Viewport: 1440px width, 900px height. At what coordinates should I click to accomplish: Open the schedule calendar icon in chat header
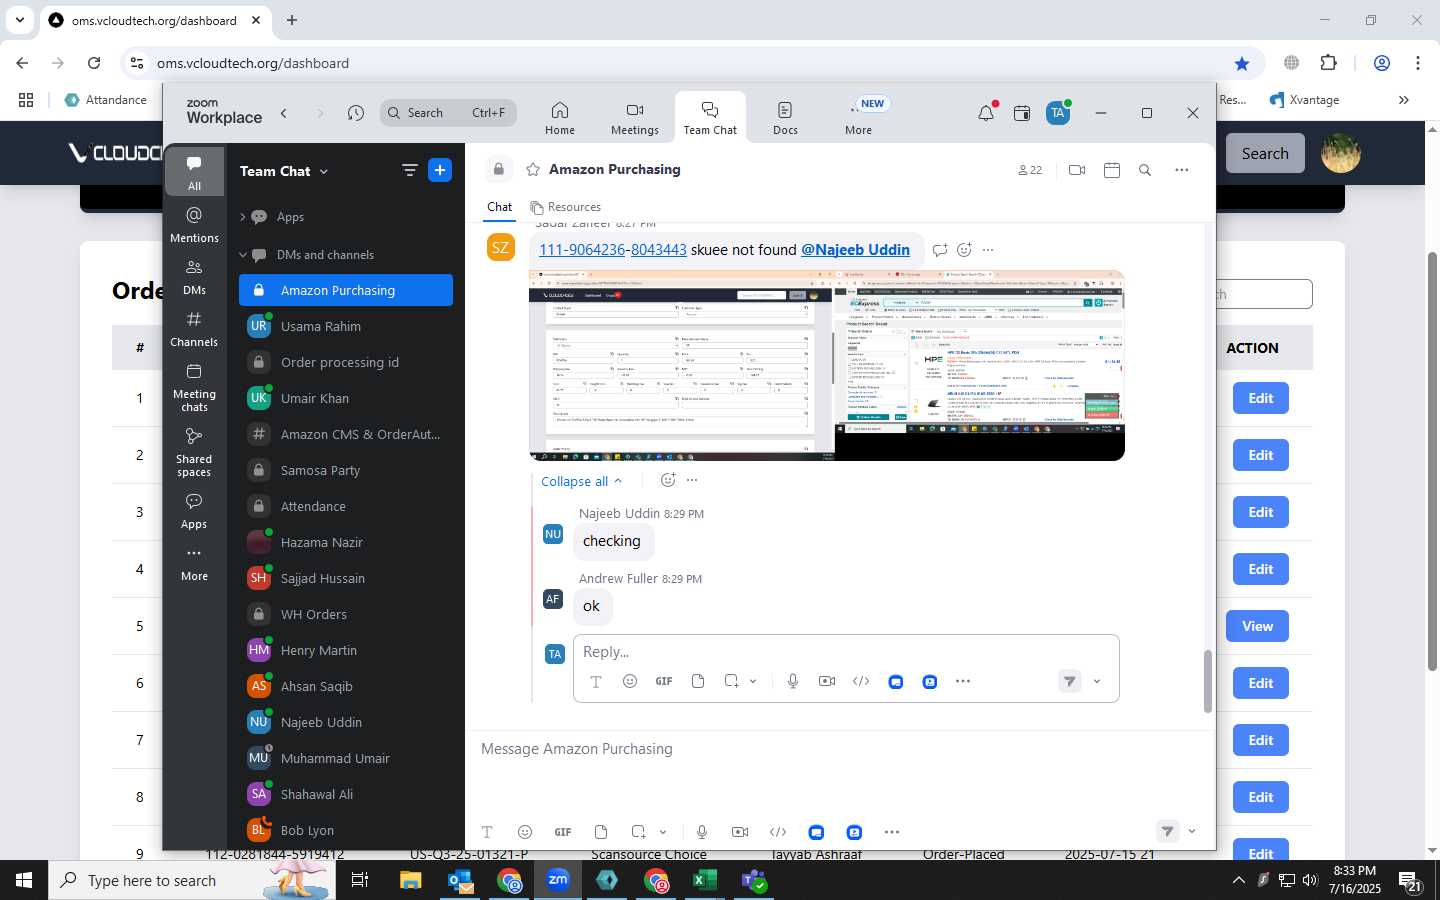click(x=1111, y=170)
